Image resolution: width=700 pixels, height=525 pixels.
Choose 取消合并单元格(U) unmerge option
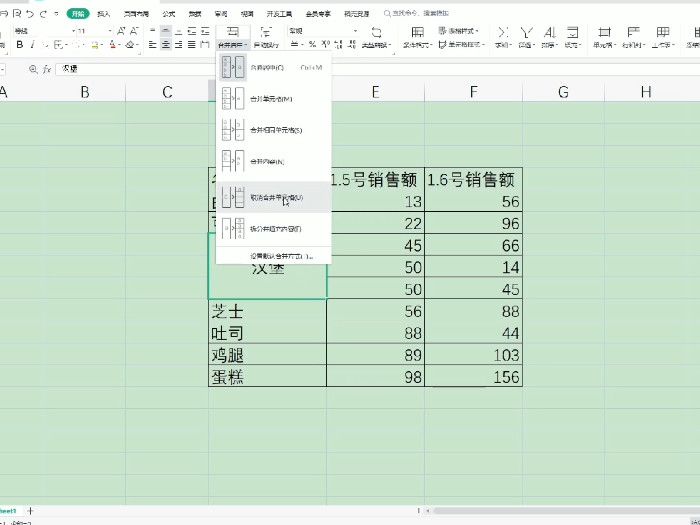click(273, 197)
